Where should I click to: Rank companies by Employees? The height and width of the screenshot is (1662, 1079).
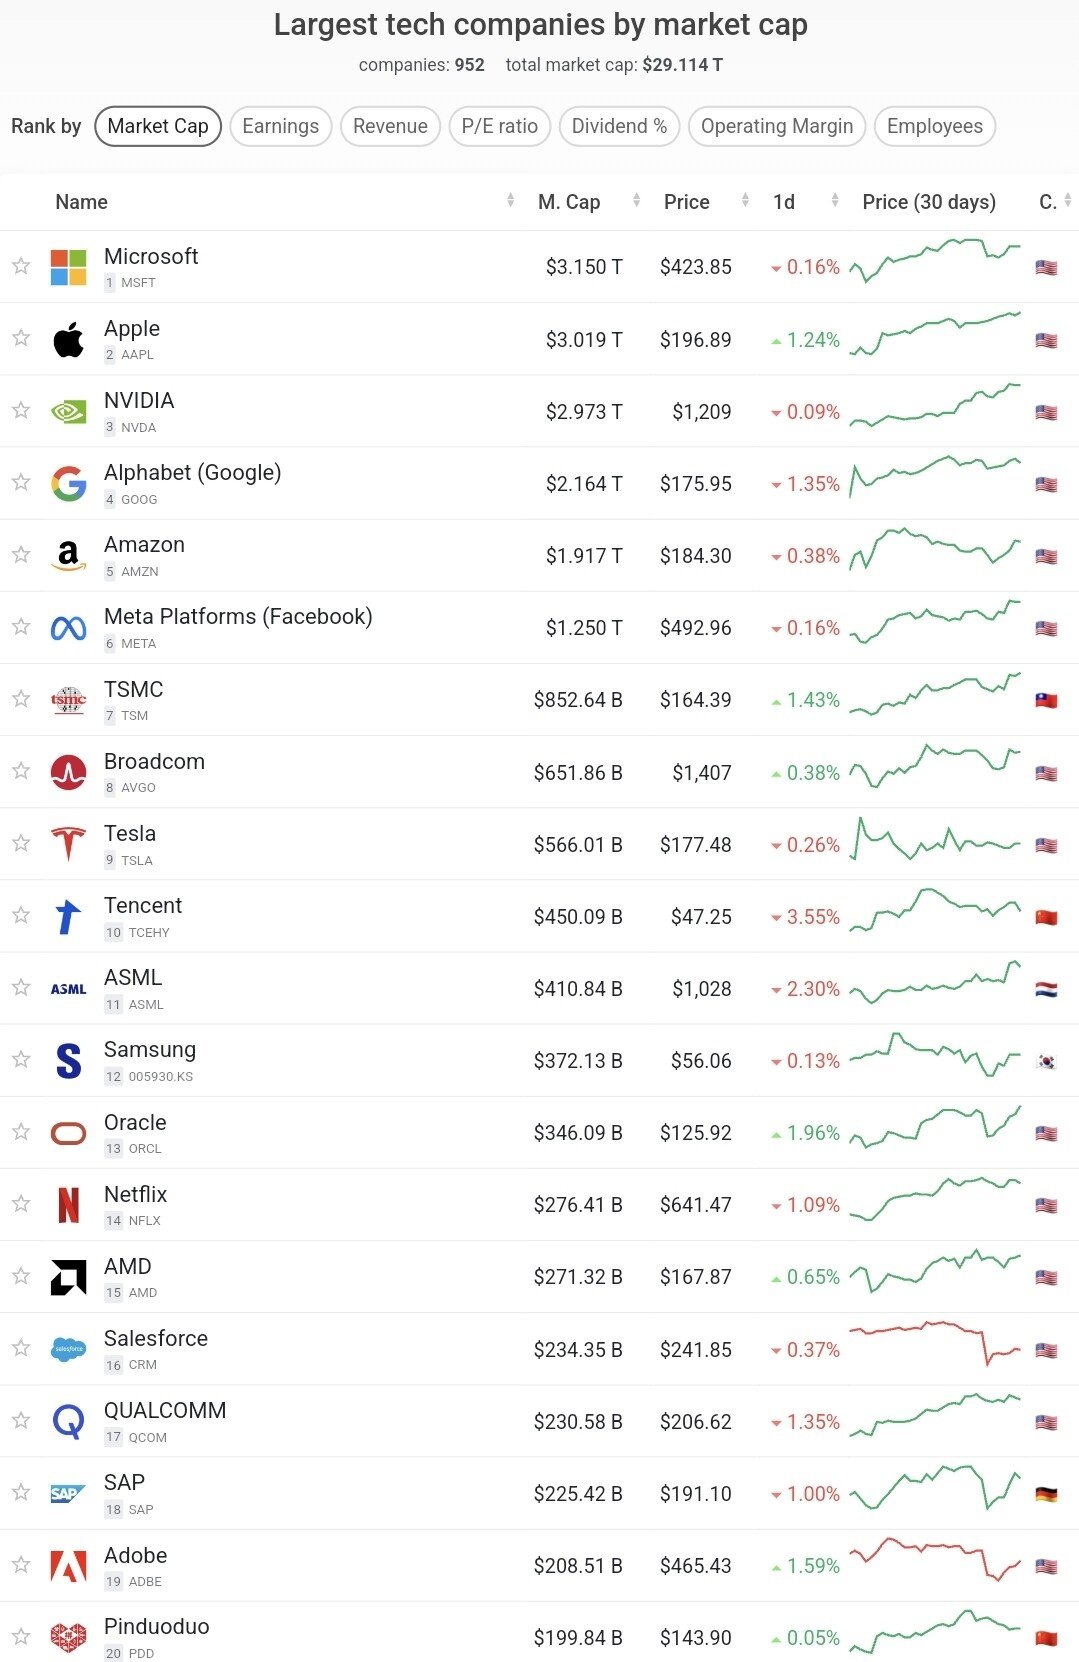pos(934,126)
